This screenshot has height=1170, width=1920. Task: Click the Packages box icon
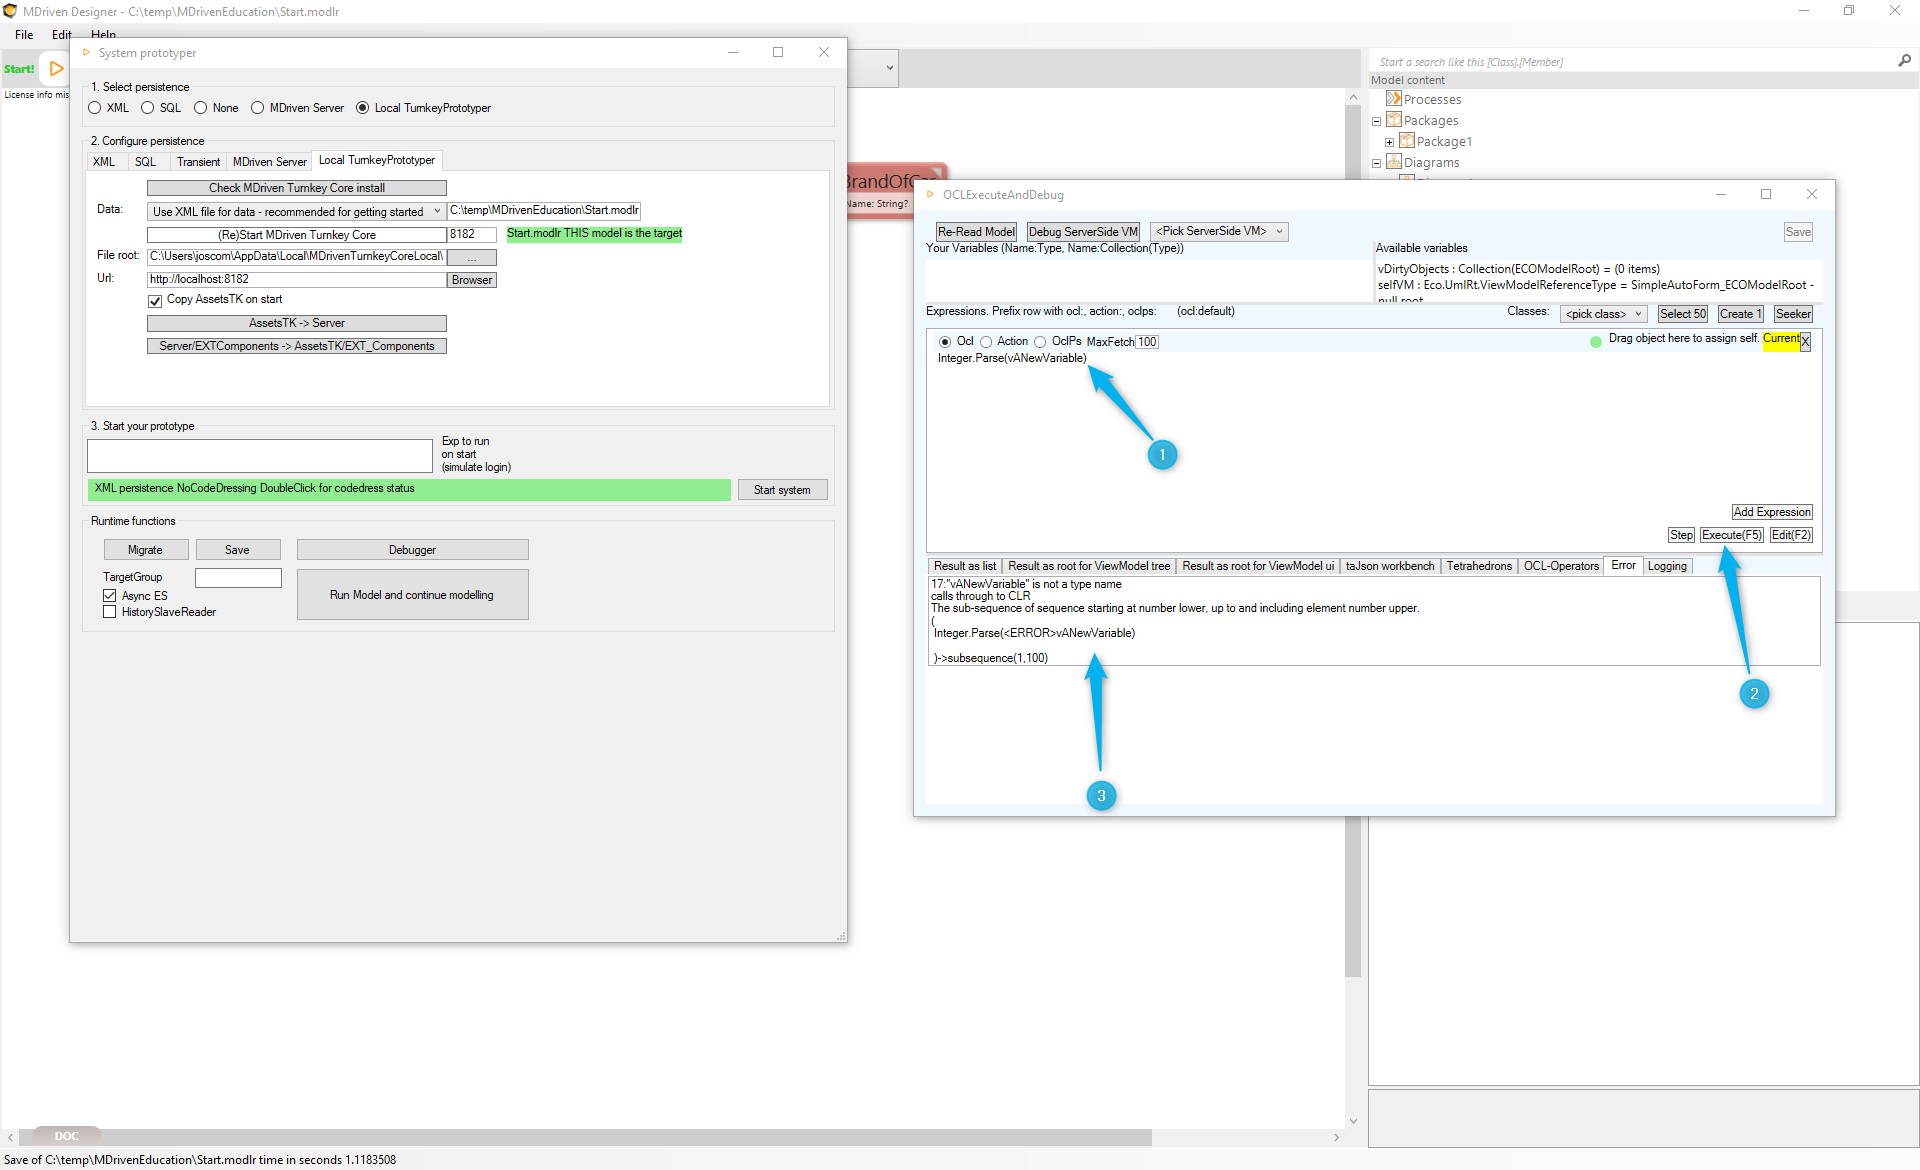(x=1393, y=120)
